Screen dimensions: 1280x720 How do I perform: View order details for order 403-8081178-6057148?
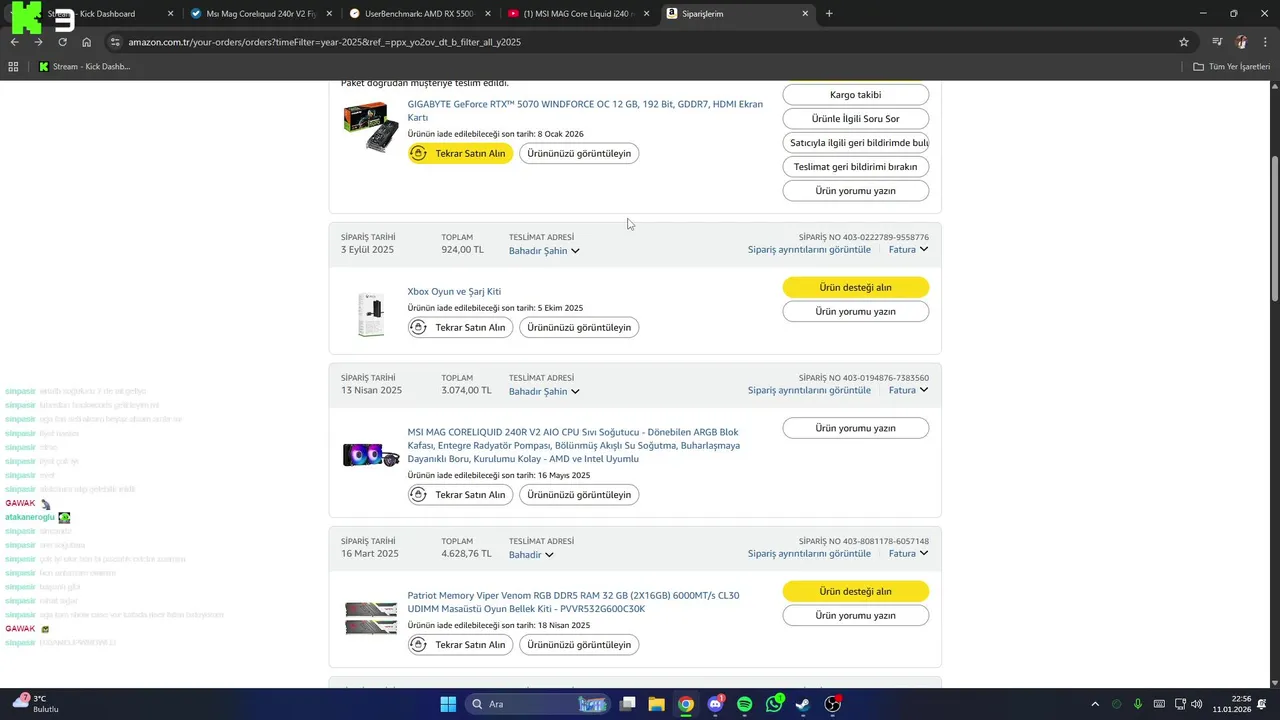809,554
